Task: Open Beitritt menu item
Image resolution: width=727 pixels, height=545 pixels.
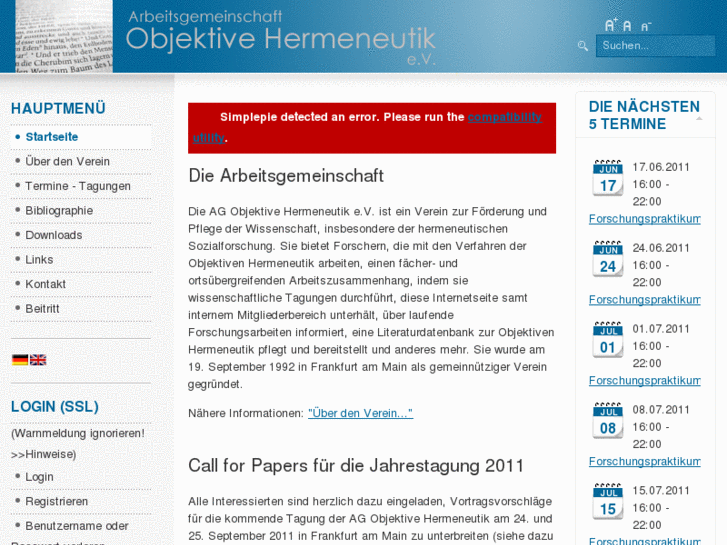Action: click(x=42, y=309)
